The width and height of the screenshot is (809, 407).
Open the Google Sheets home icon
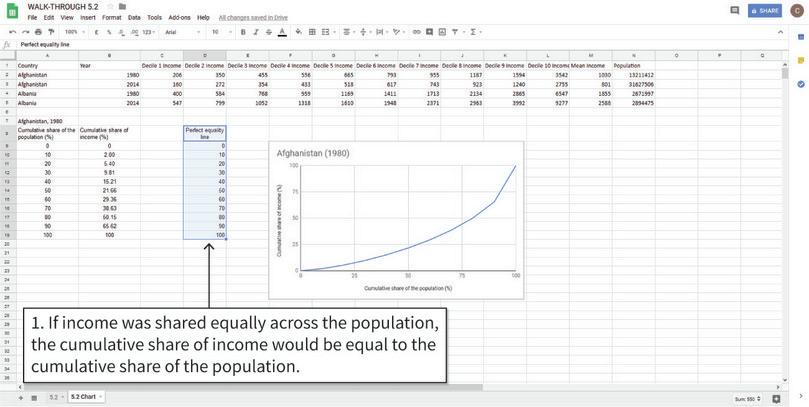[x=12, y=12]
